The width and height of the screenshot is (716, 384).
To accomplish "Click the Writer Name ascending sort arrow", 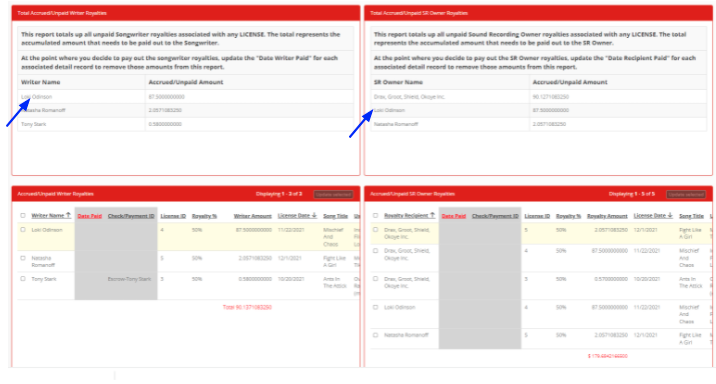I will click(x=68, y=215).
